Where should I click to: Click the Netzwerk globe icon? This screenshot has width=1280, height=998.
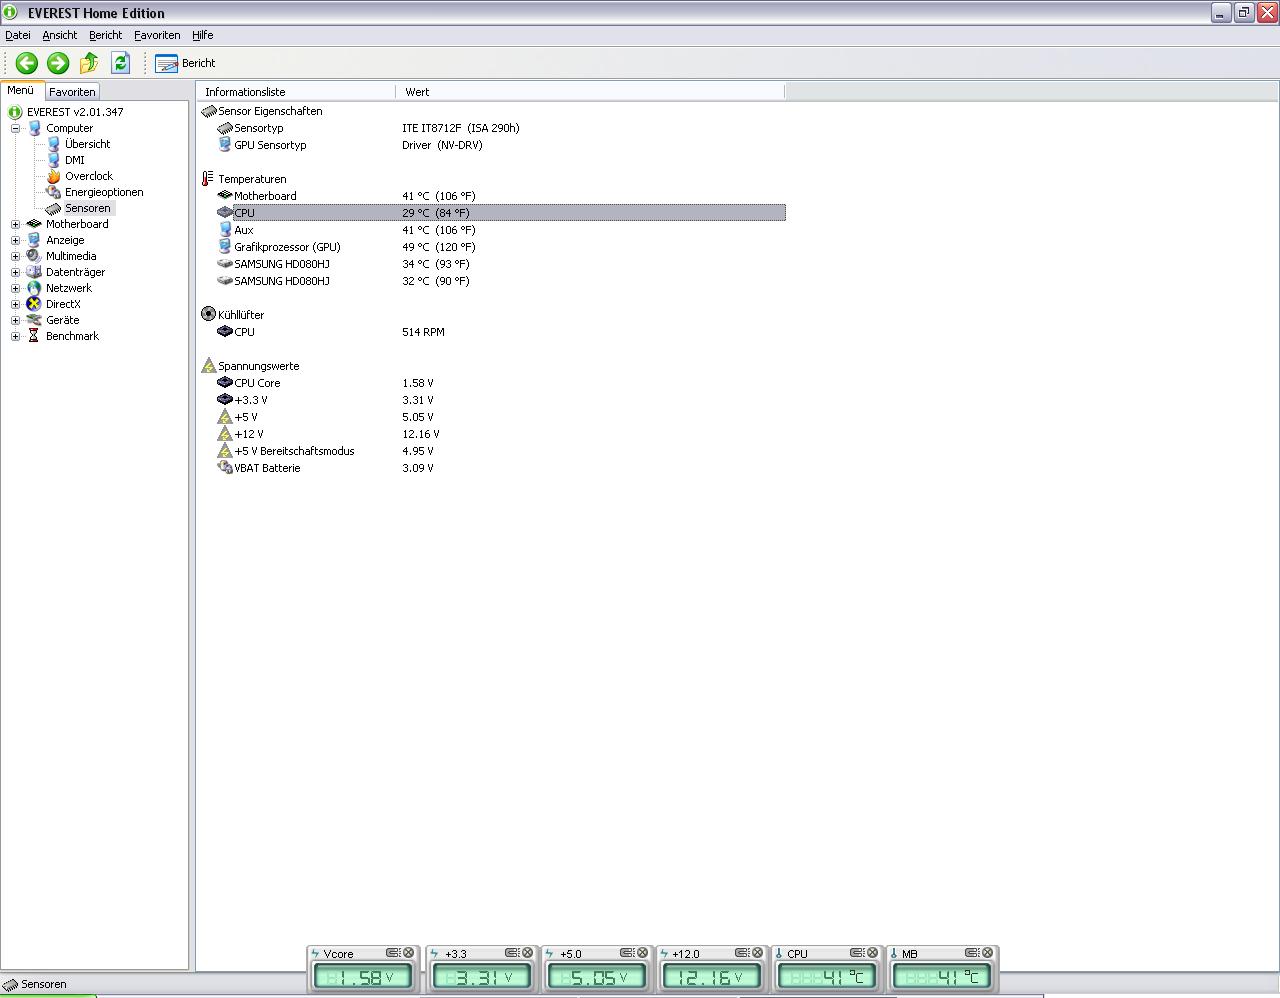[x=34, y=288]
